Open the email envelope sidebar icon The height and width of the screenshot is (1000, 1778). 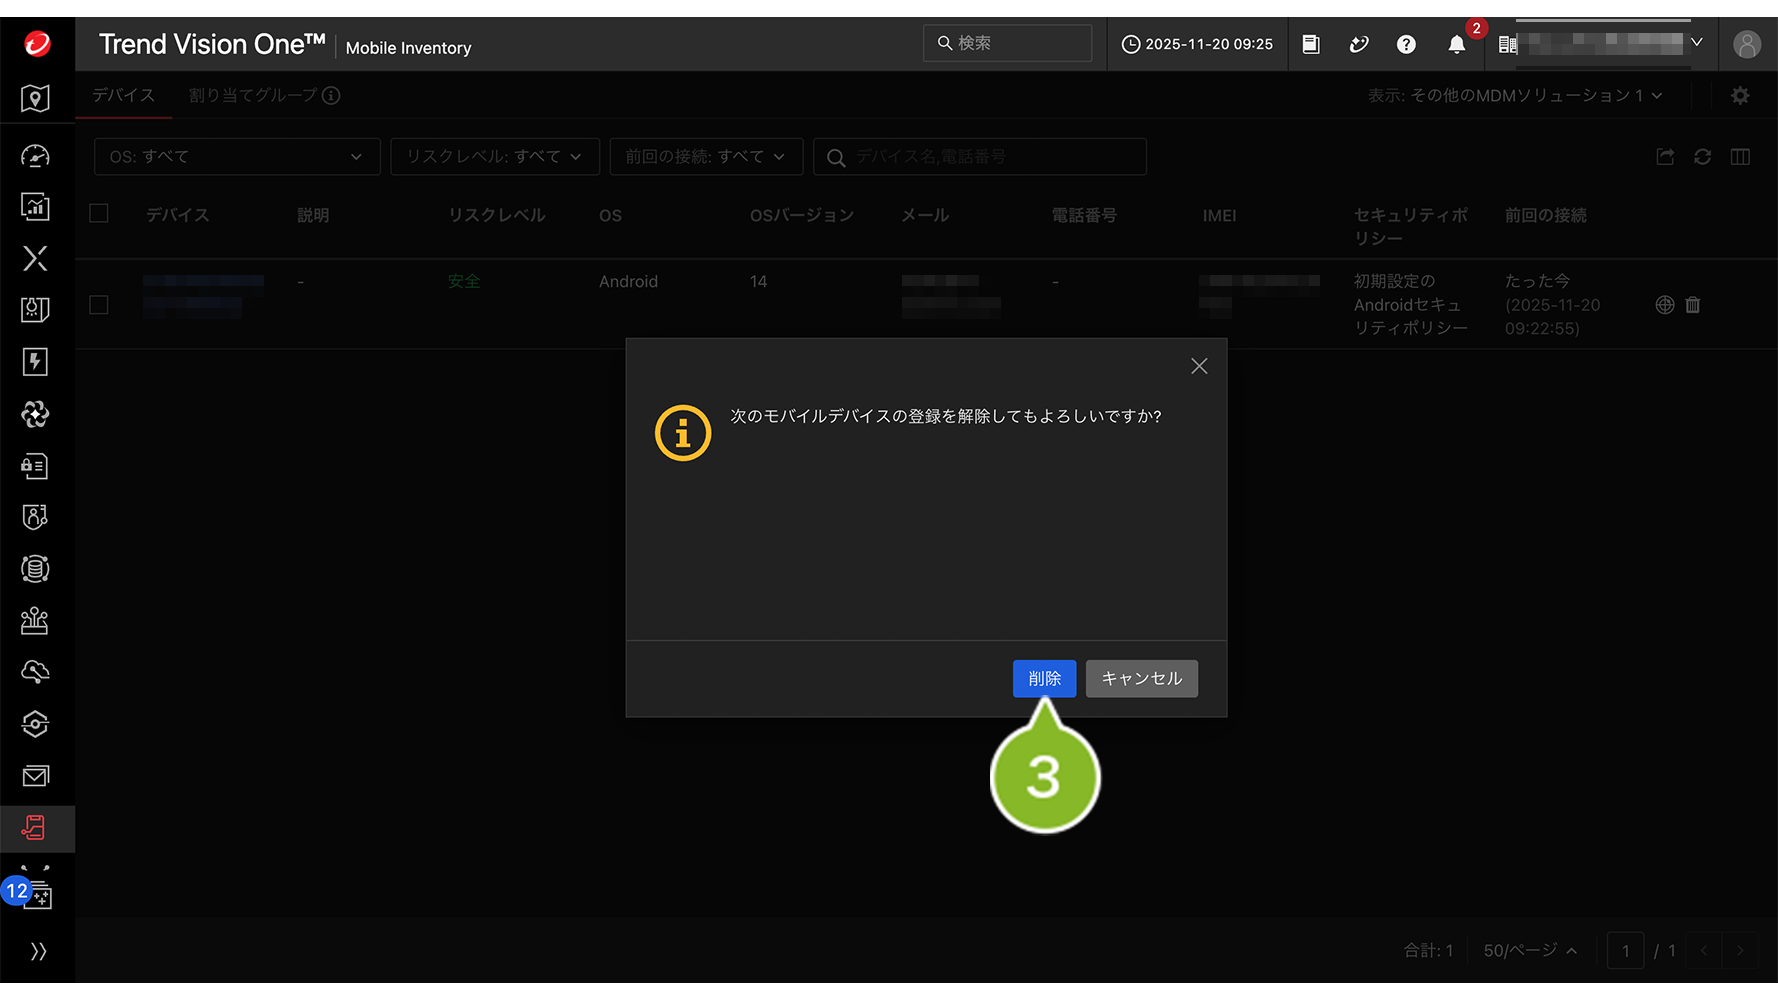click(35, 776)
